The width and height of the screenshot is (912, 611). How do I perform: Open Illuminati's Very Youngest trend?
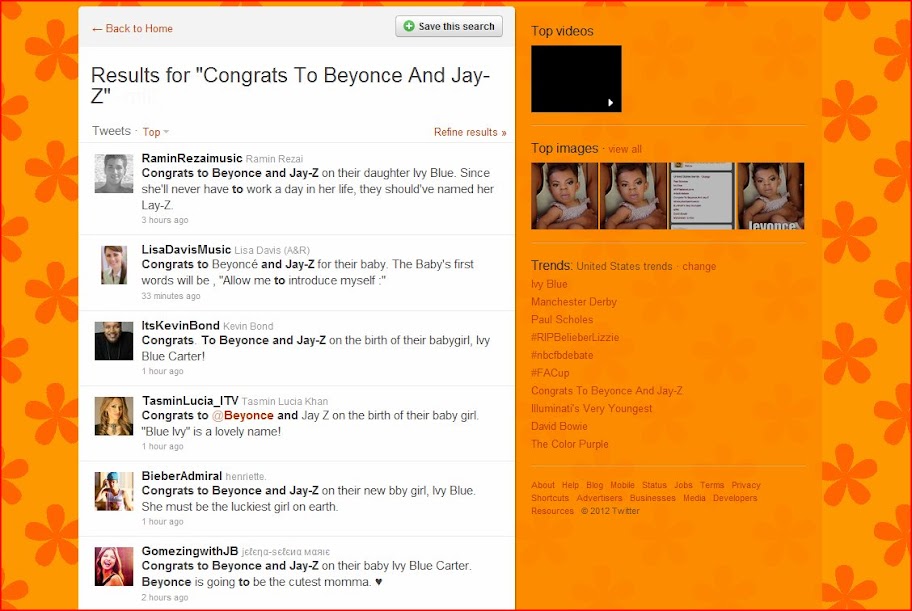tap(592, 408)
